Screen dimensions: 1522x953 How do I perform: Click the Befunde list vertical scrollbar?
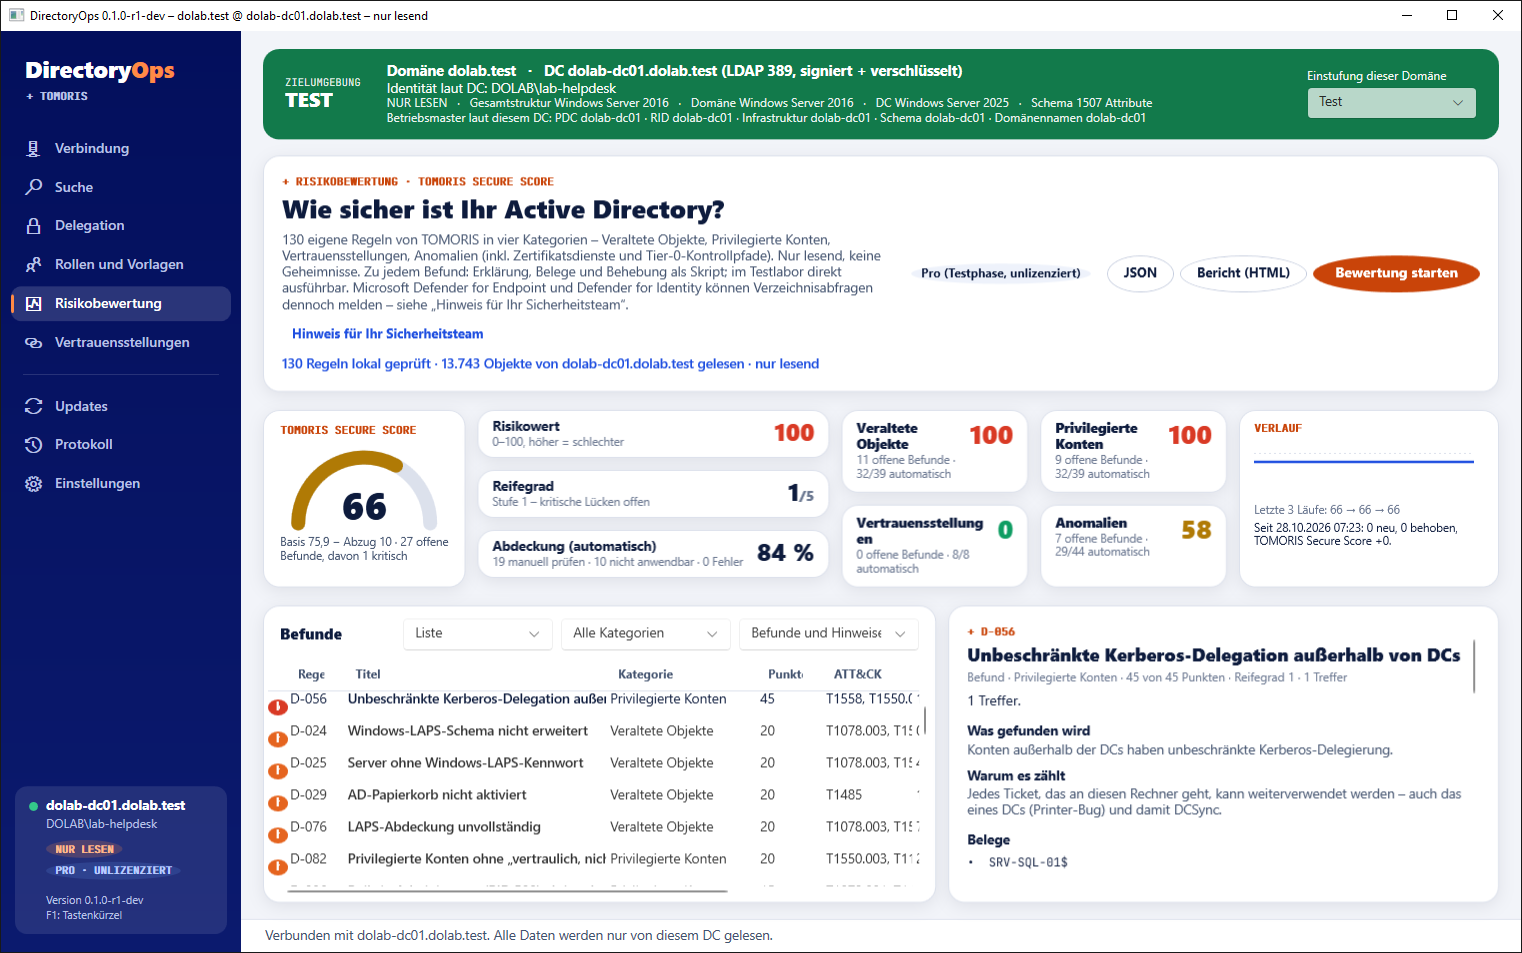[925, 722]
